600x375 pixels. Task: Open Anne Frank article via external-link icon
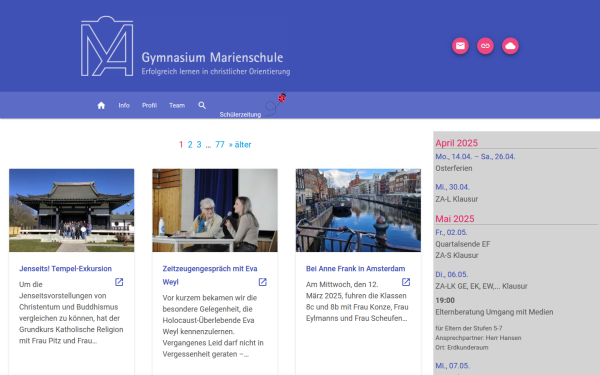[406, 282]
